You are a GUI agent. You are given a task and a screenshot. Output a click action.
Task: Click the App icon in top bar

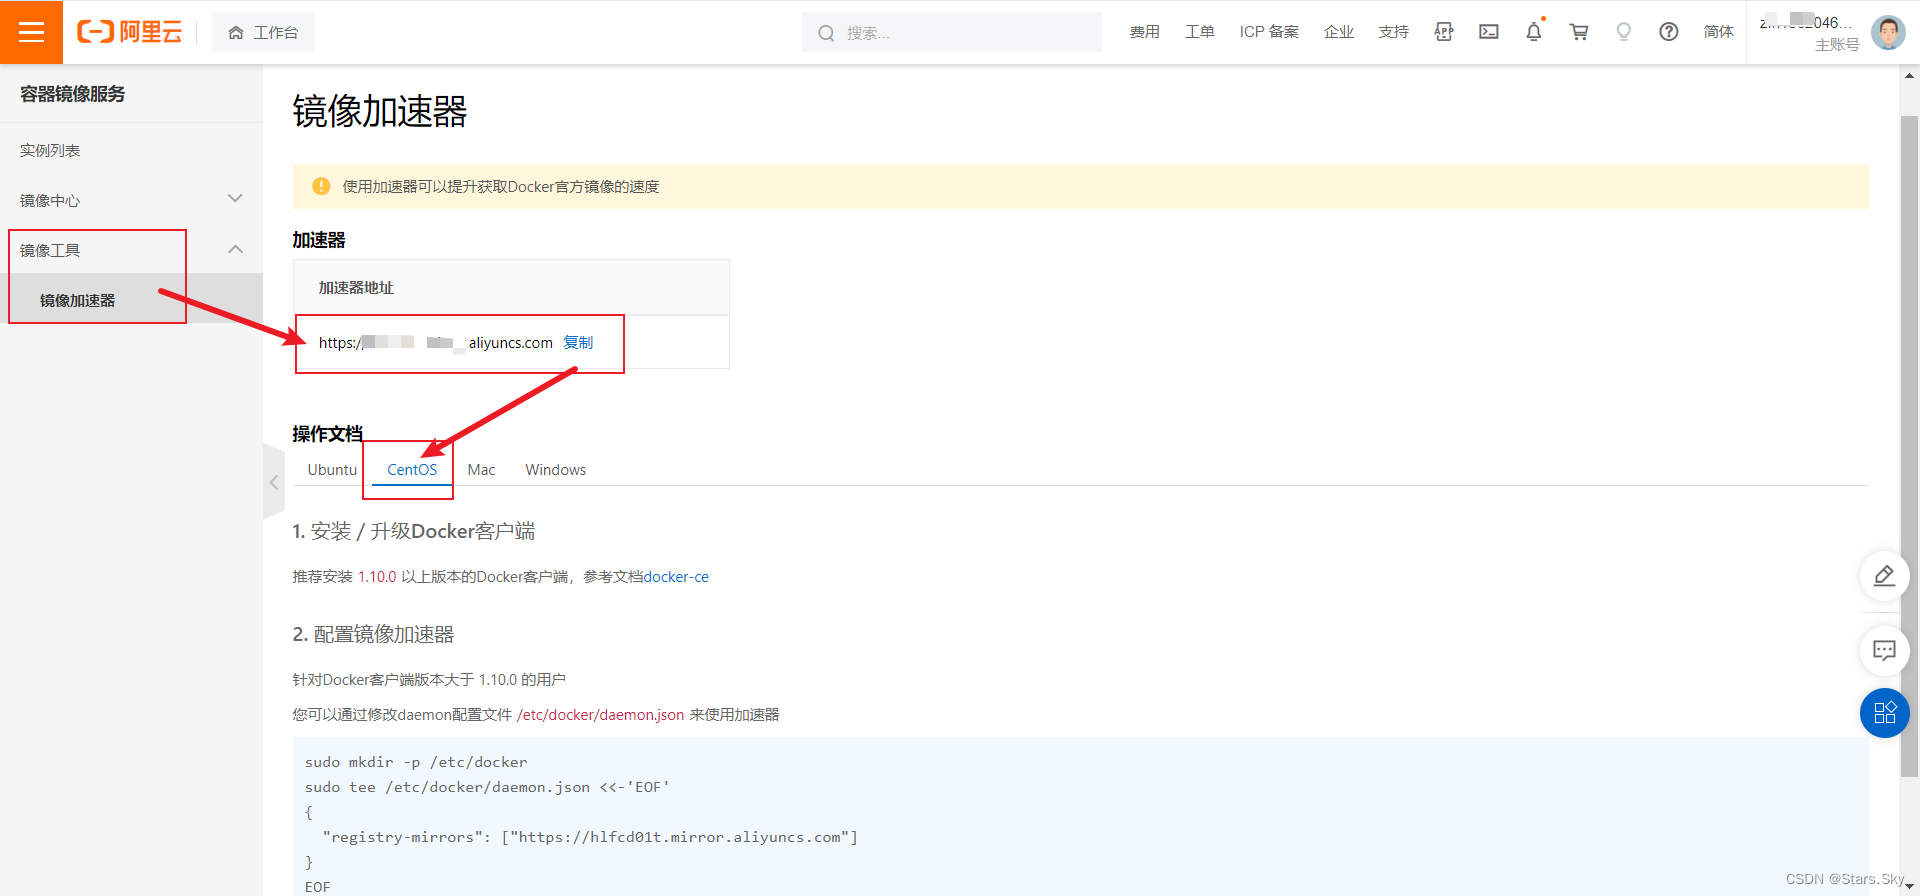click(x=1443, y=32)
